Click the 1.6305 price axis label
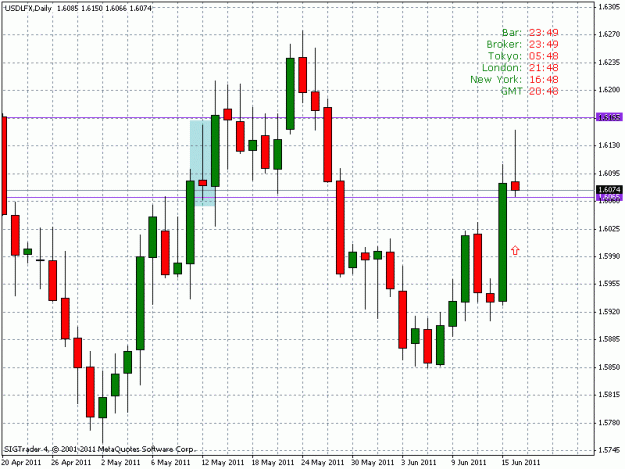The image size is (625, 469). pos(609,6)
